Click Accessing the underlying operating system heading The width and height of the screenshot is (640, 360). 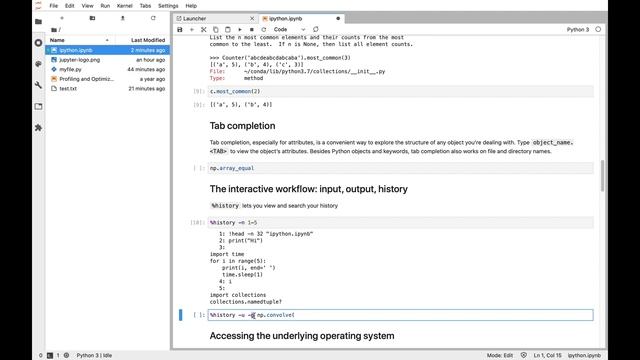[302, 336]
